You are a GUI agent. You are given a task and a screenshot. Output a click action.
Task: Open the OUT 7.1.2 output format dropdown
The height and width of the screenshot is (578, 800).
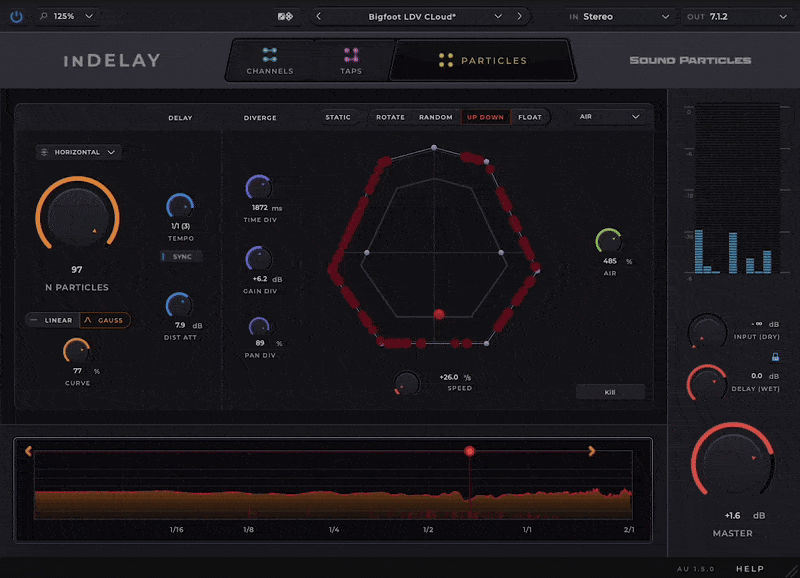(737, 17)
